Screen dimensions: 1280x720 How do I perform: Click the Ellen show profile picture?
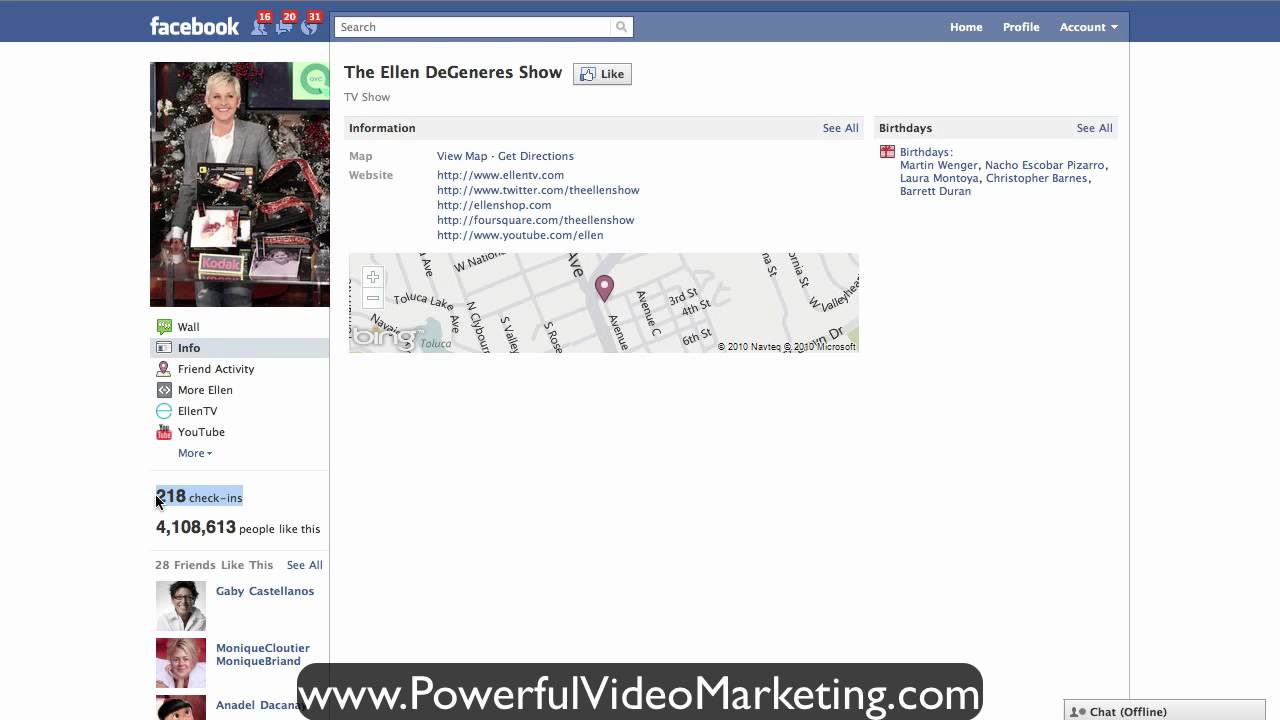pos(240,184)
